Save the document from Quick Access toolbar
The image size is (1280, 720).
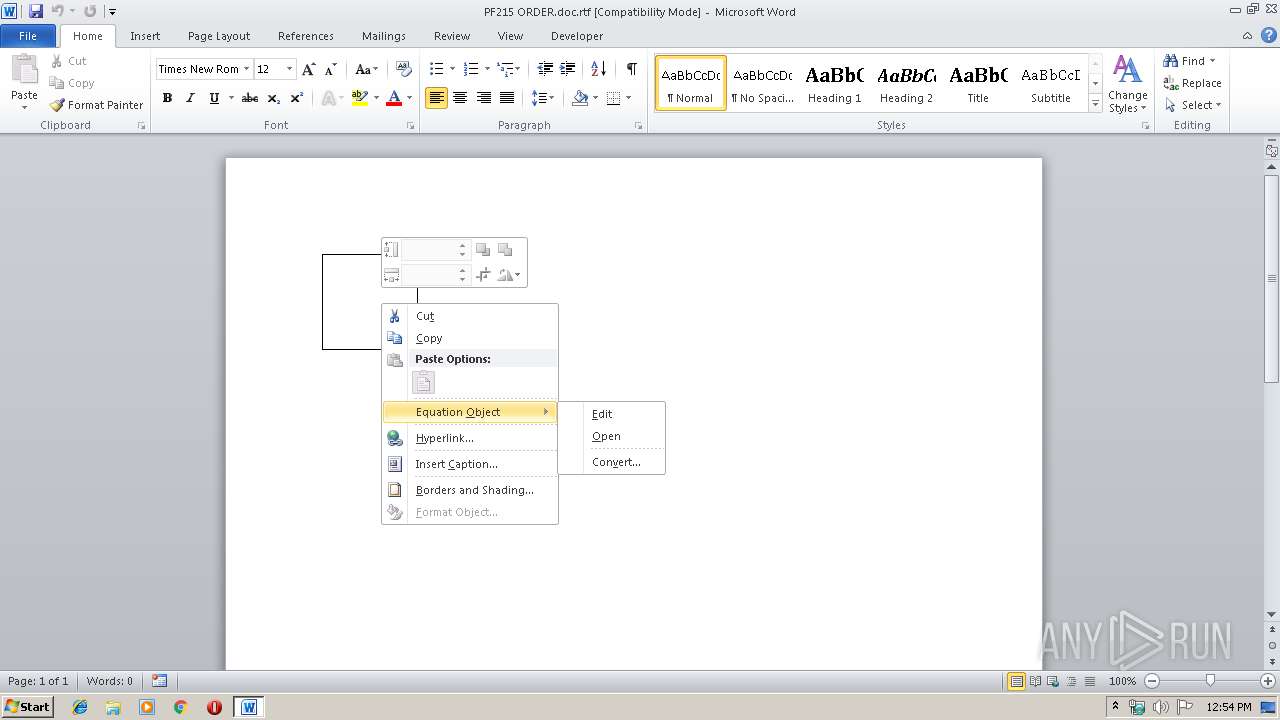point(36,11)
